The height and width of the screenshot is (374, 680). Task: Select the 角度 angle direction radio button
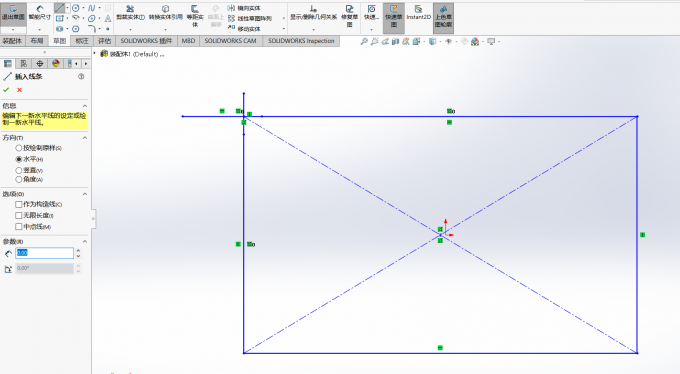point(19,179)
